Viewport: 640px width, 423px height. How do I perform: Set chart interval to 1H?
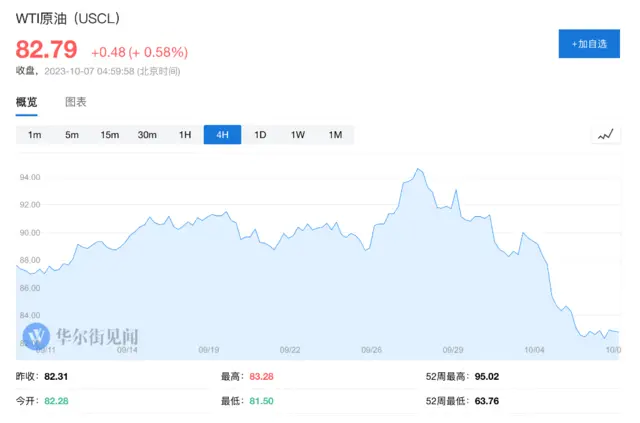(x=185, y=135)
